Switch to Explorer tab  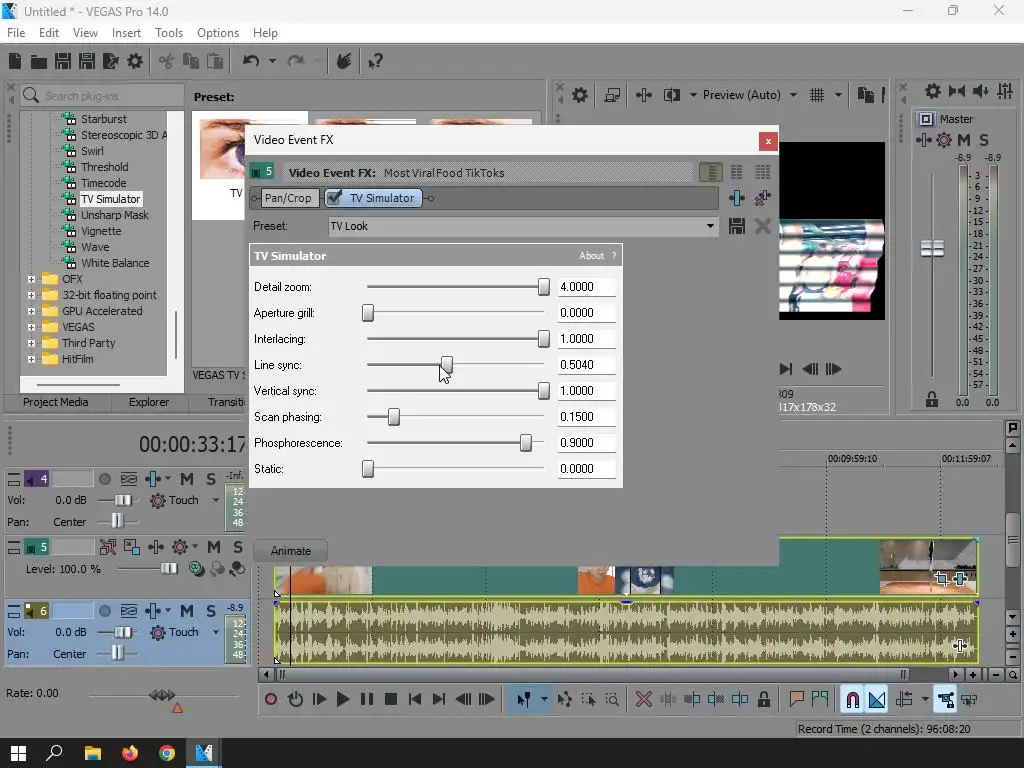[149, 402]
